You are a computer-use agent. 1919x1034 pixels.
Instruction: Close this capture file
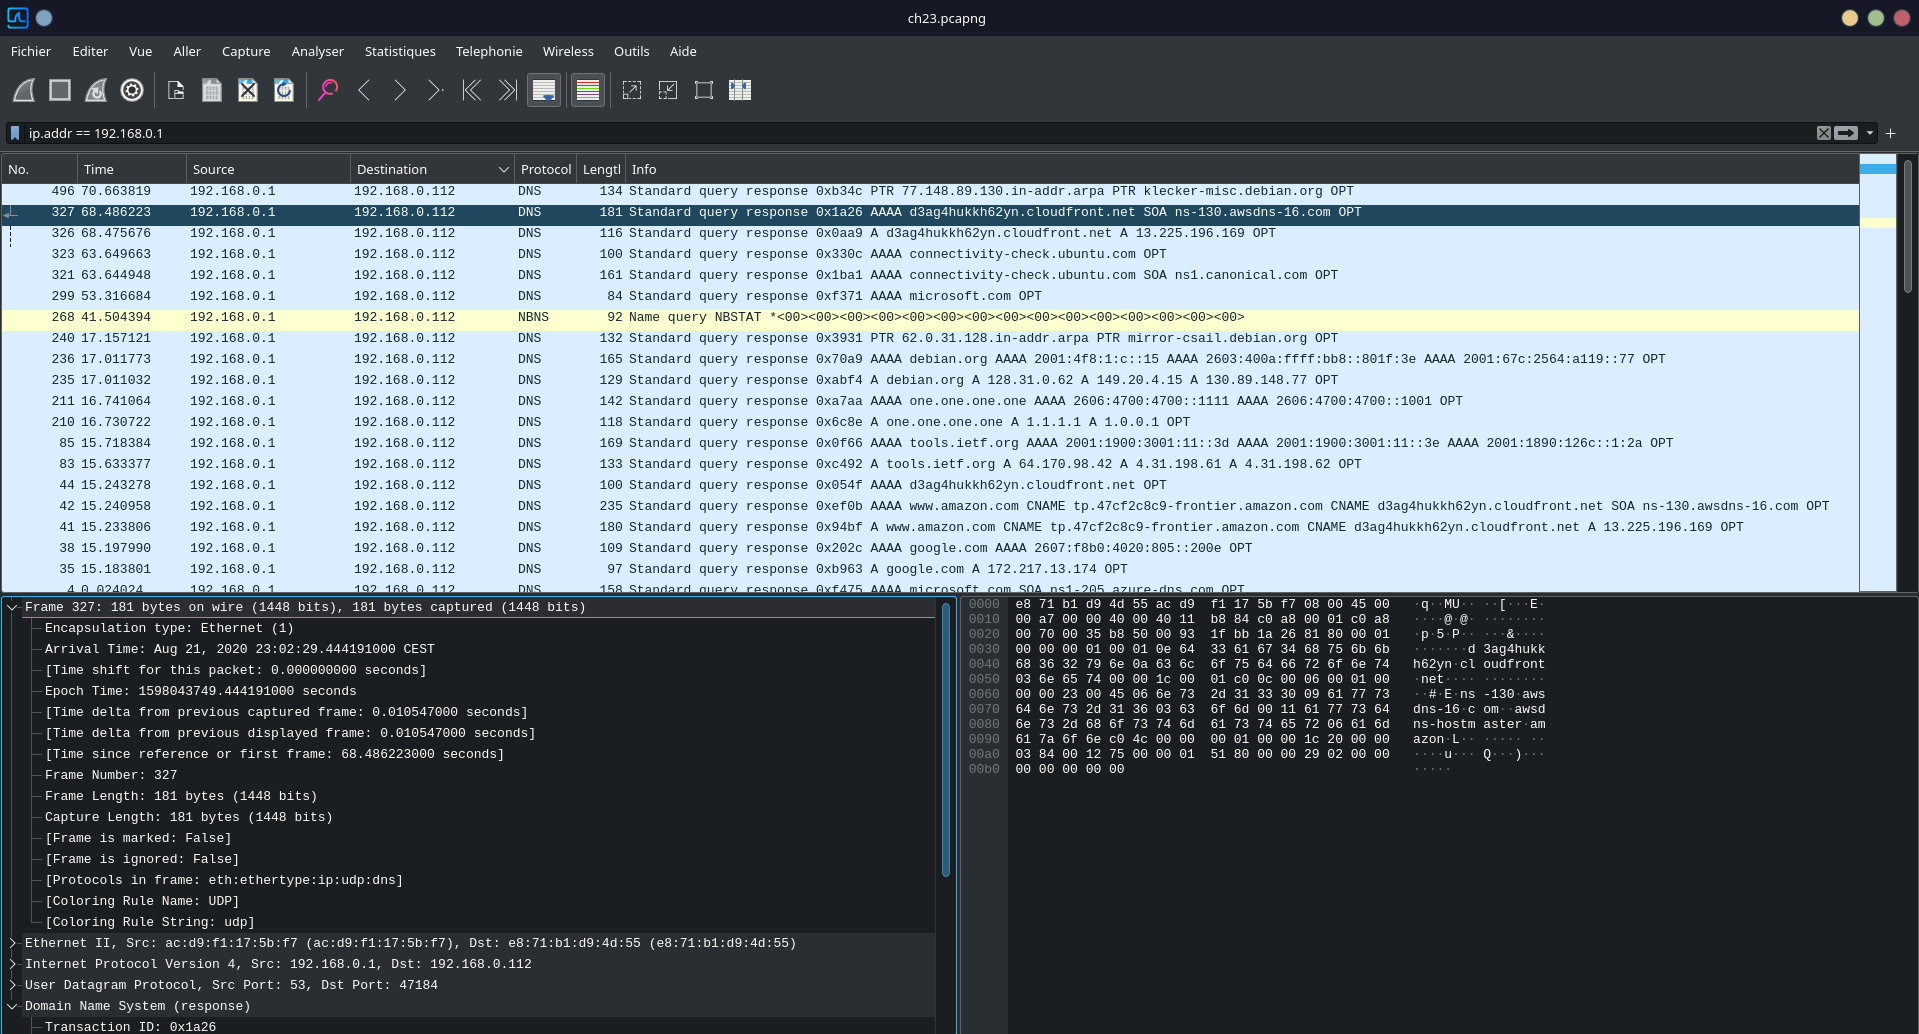248,90
